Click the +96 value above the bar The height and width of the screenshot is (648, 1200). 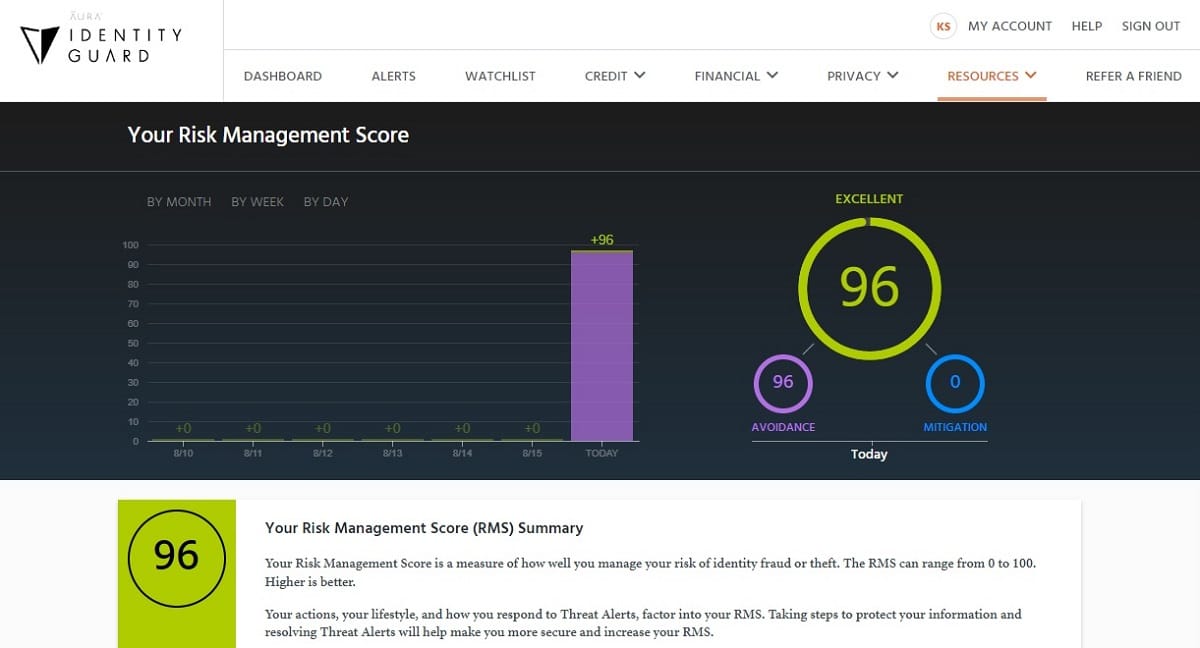point(602,240)
